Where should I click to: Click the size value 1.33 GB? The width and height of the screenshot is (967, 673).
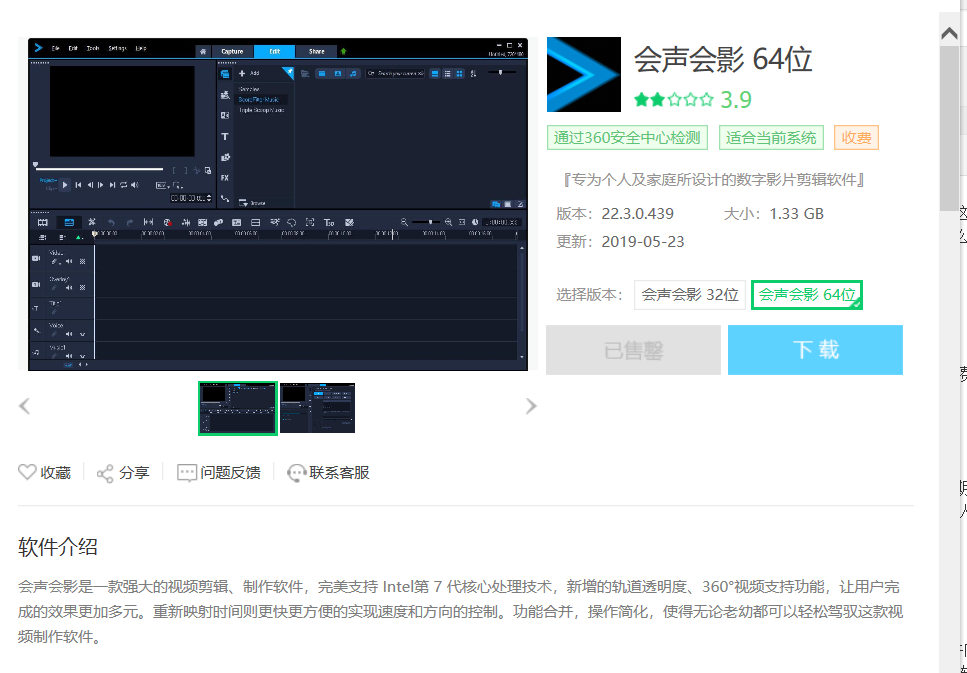click(x=796, y=214)
